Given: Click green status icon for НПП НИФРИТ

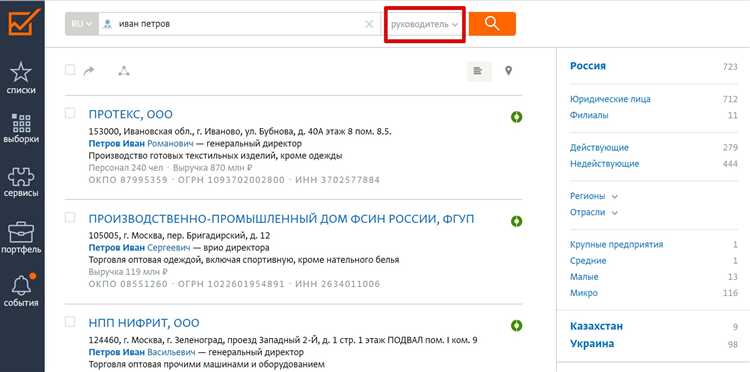Looking at the screenshot, I should click(x=516, y=325).
